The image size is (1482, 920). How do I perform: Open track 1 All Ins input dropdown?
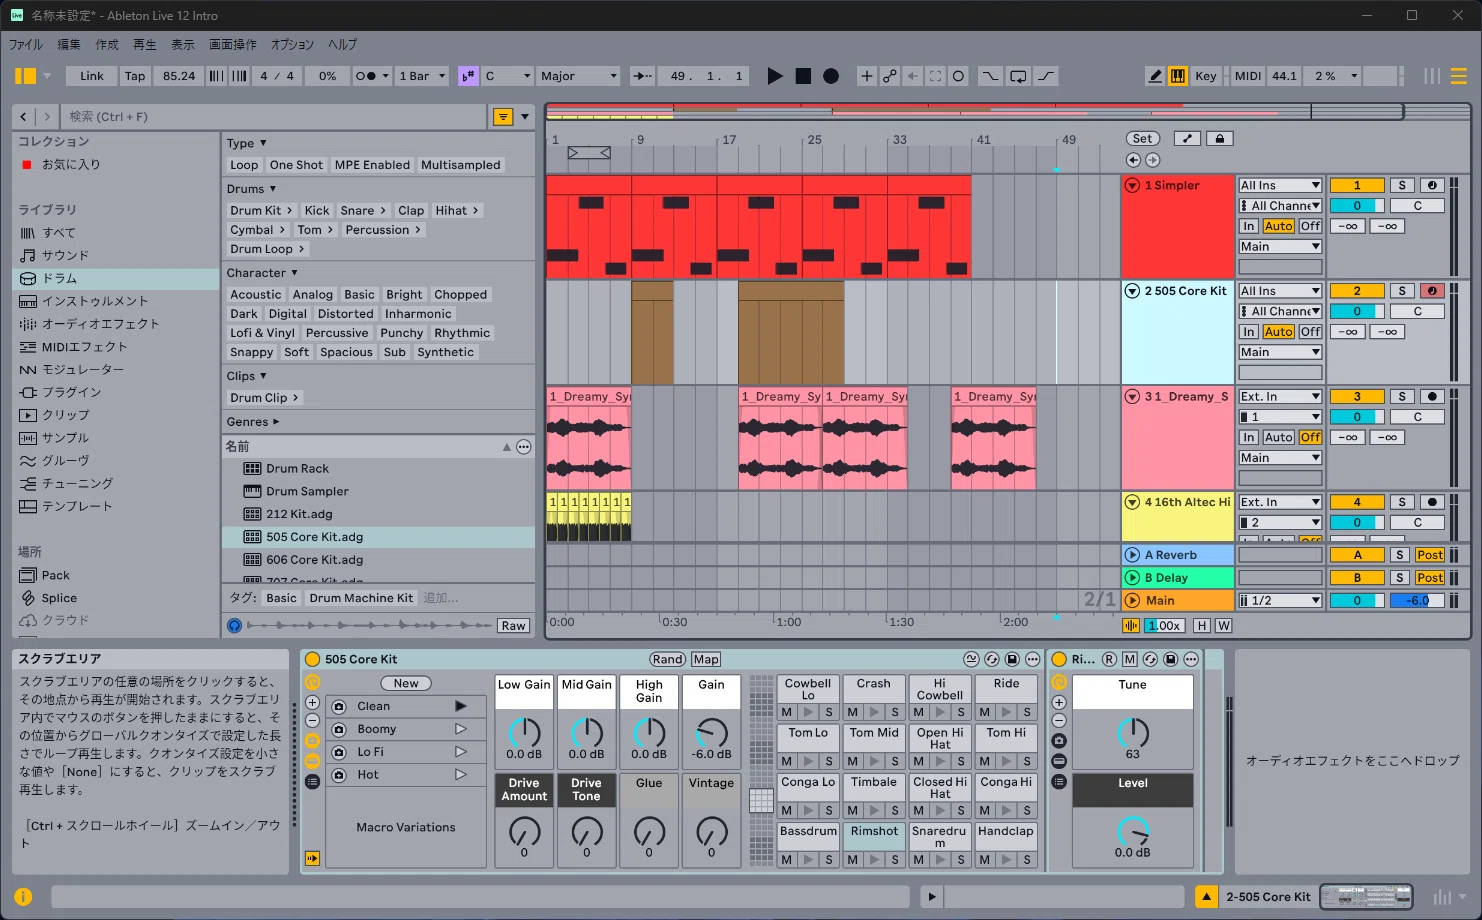[x=1280, y=185]
